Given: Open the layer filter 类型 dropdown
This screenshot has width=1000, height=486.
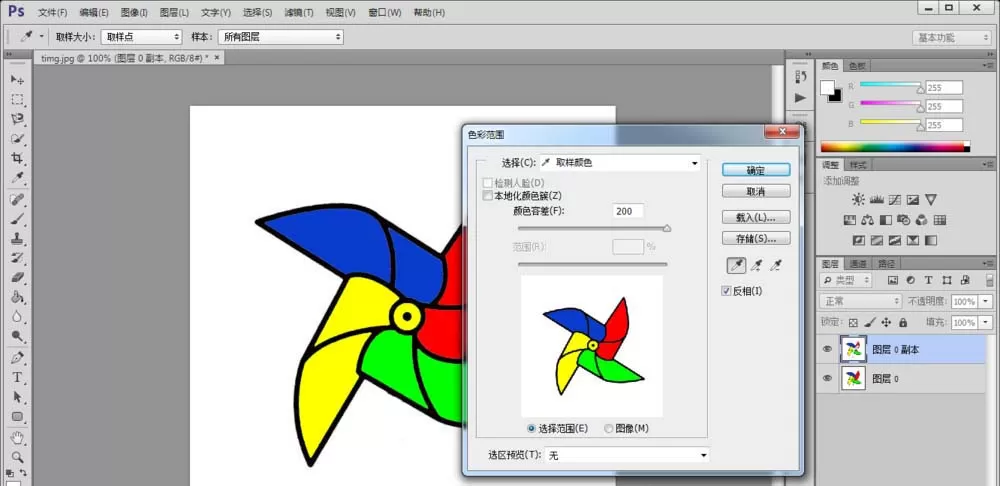Looking at the screenshot, I should (846, 280).
